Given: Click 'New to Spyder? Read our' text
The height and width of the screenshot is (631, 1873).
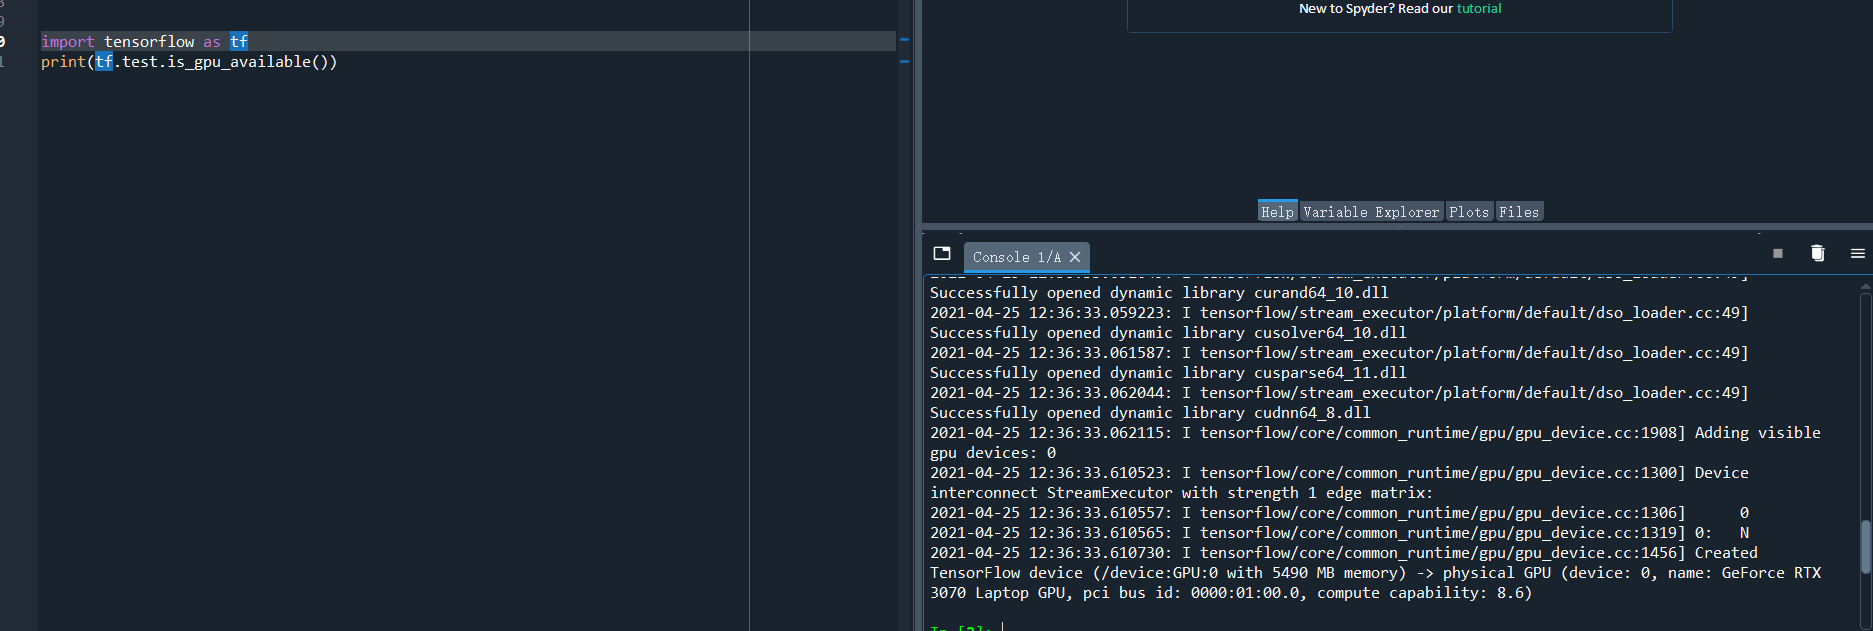Looking at the screenshot, I should click(1376, 8).
